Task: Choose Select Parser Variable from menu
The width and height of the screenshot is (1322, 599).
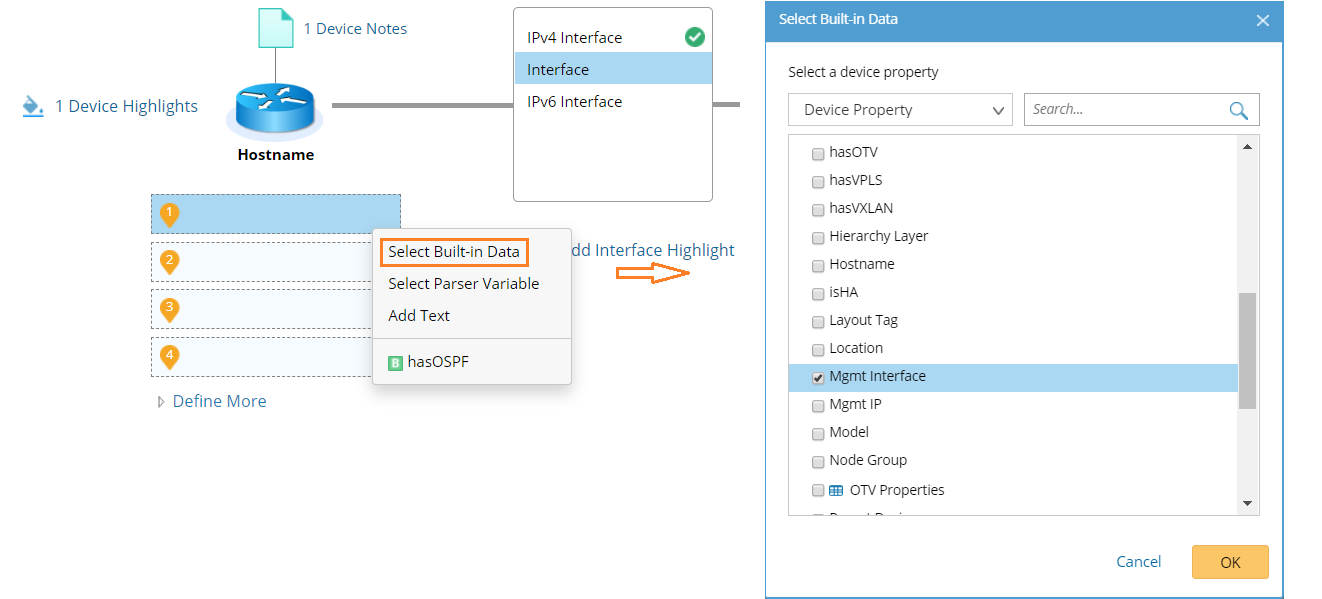Action: tap(463, 284)
